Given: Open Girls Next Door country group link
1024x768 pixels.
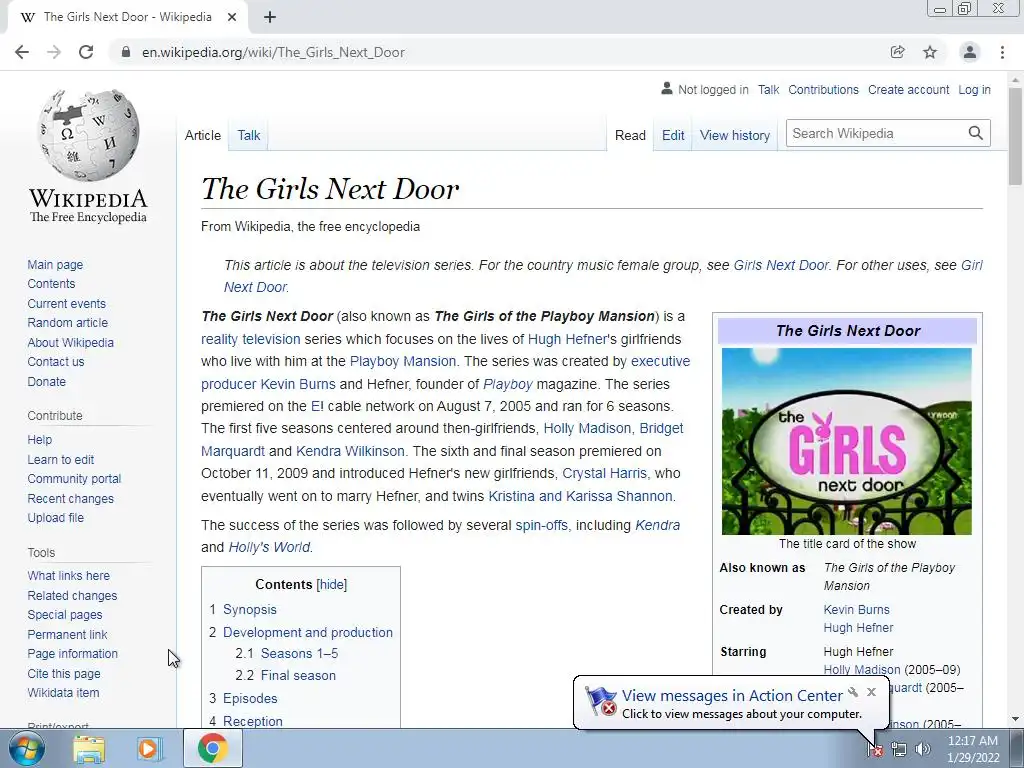Looking at the screenshot, I should point(780,265).
